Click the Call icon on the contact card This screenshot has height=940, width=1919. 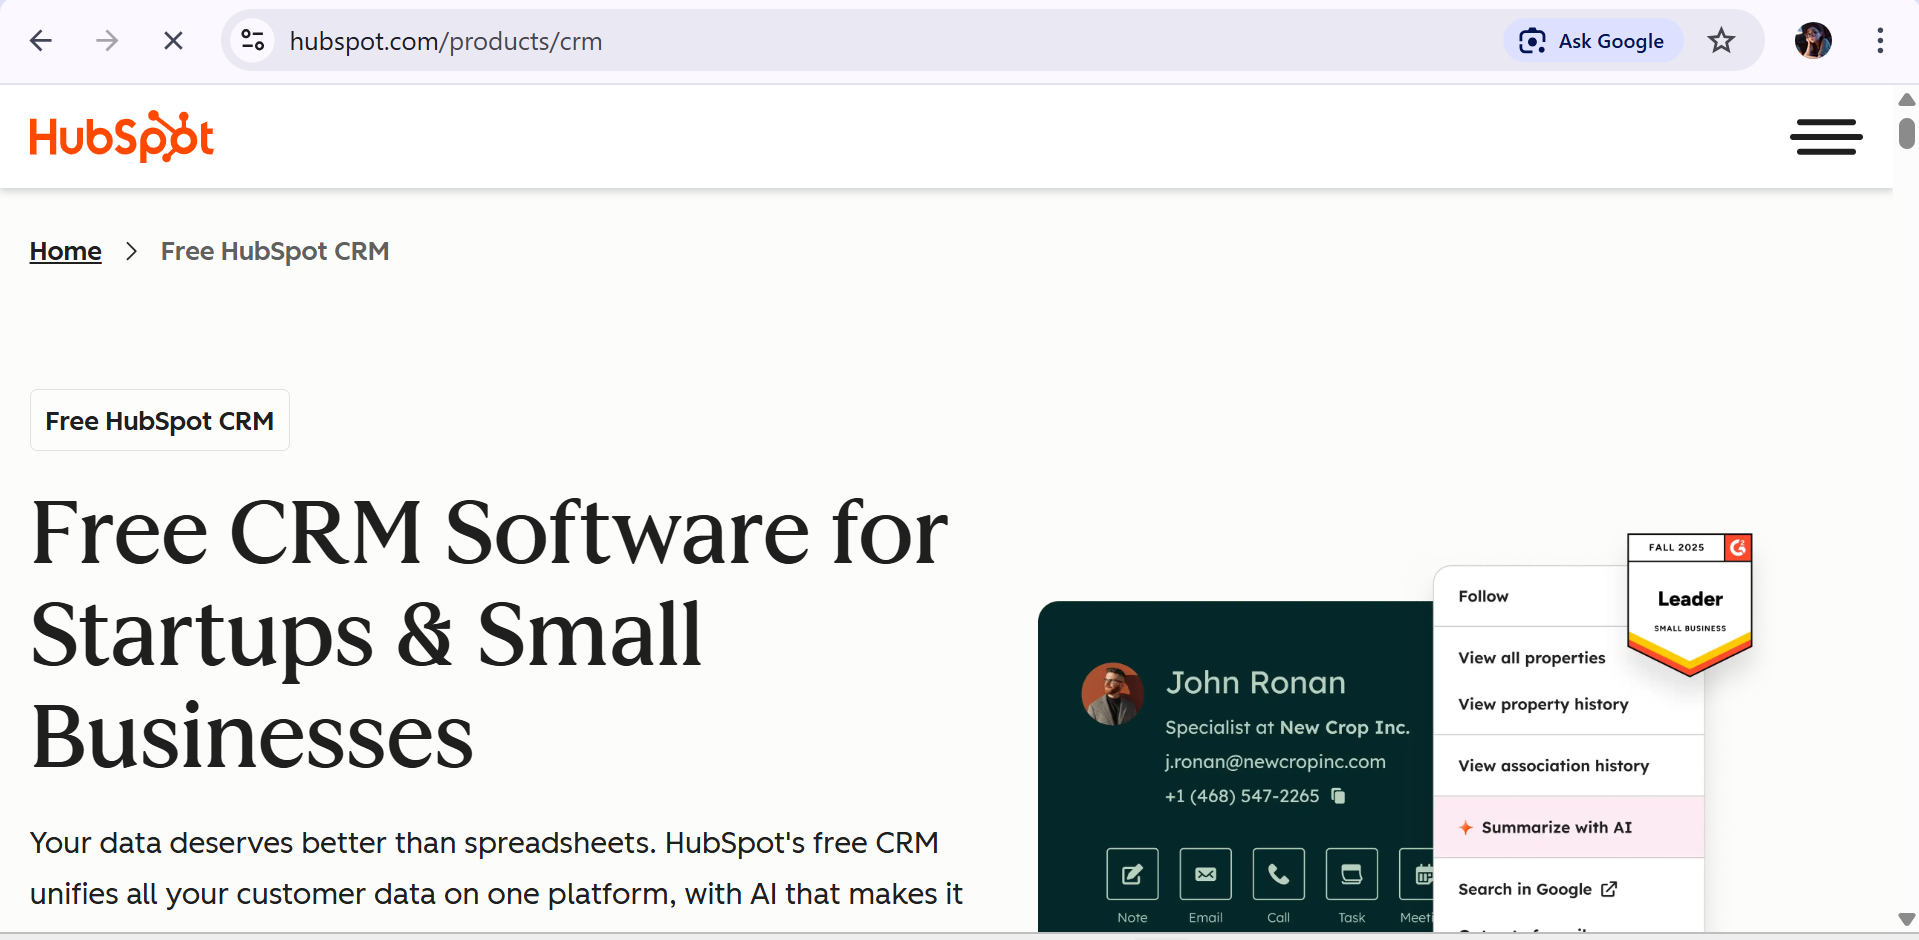(x=1278, y=874)
